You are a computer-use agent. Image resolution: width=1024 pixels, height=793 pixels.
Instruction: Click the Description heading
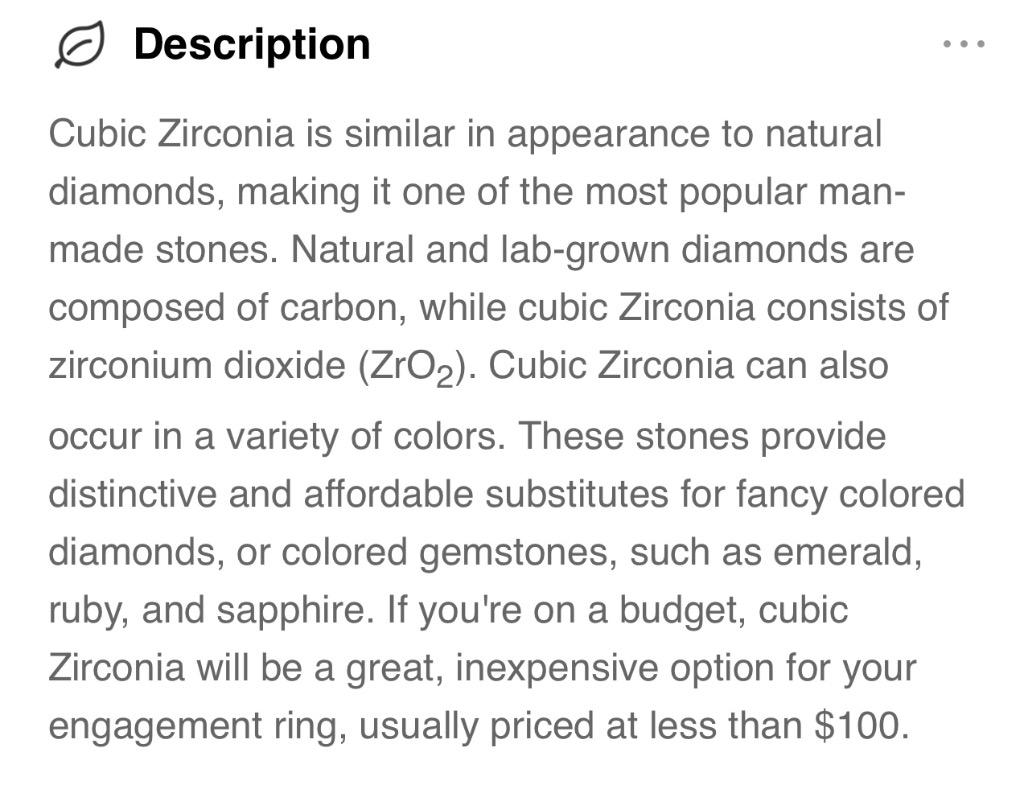coord(252,44)
